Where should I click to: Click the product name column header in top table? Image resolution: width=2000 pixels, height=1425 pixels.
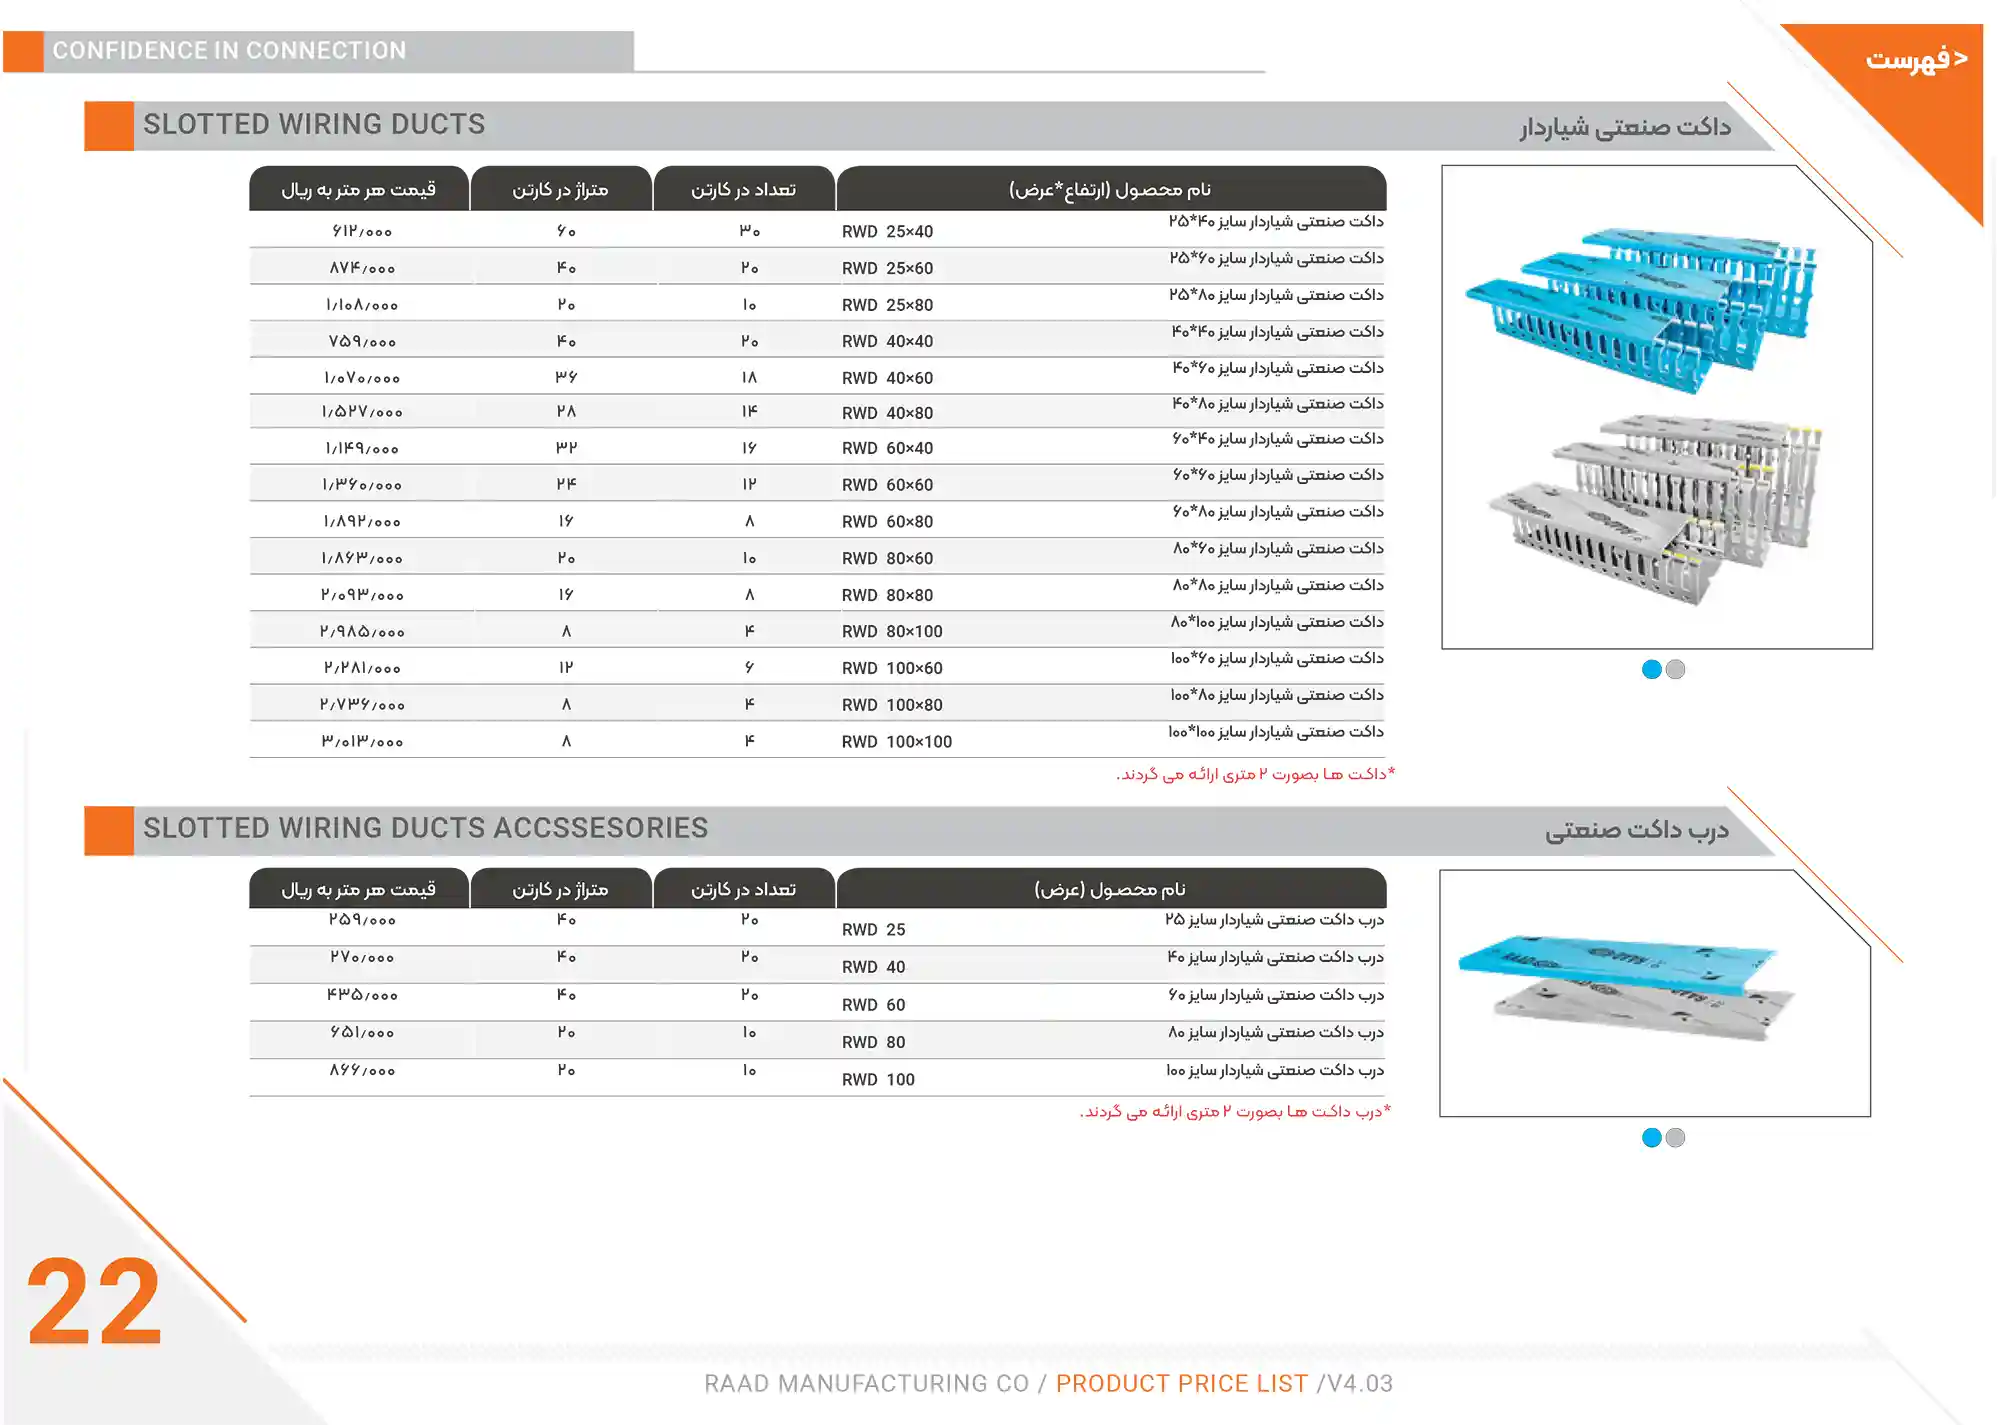click(1110, 189)
